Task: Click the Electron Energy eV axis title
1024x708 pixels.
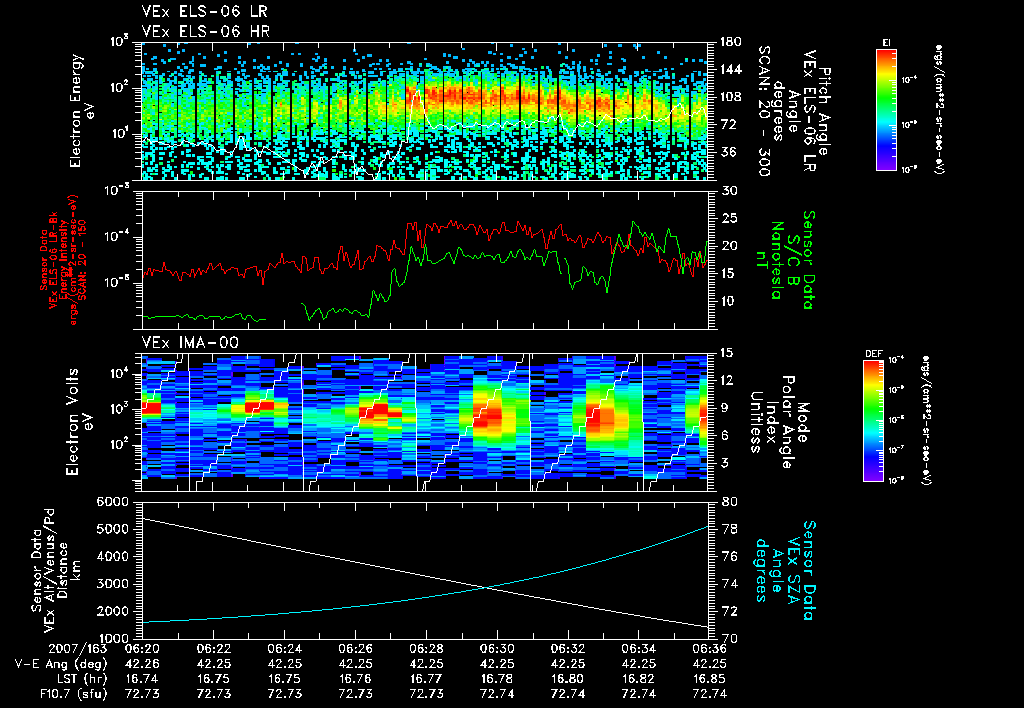Action: click(83, 110)
